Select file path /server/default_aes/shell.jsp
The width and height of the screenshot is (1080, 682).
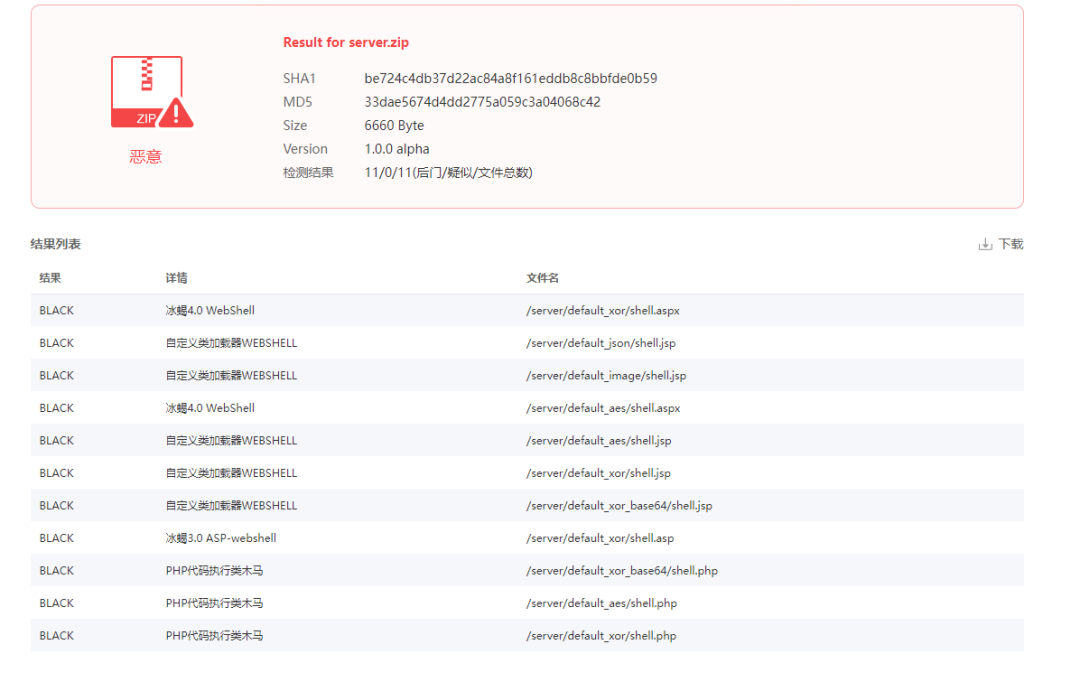coord(599,441)
